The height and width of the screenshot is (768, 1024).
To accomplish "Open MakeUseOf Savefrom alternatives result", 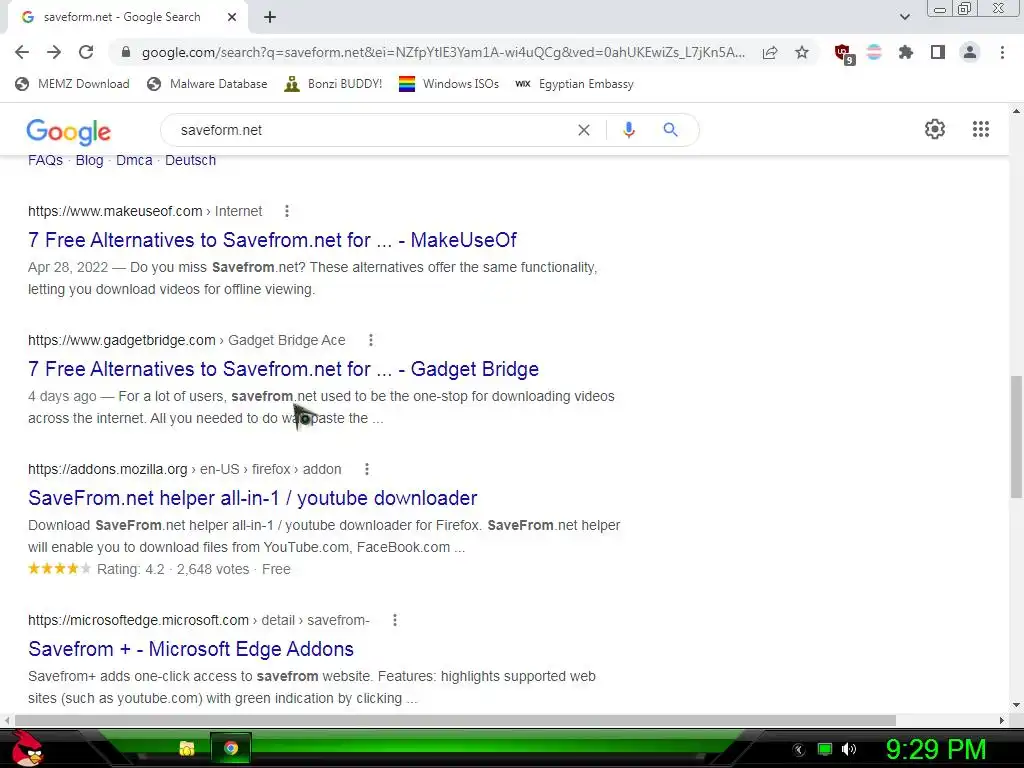I will tap(272, 240).
